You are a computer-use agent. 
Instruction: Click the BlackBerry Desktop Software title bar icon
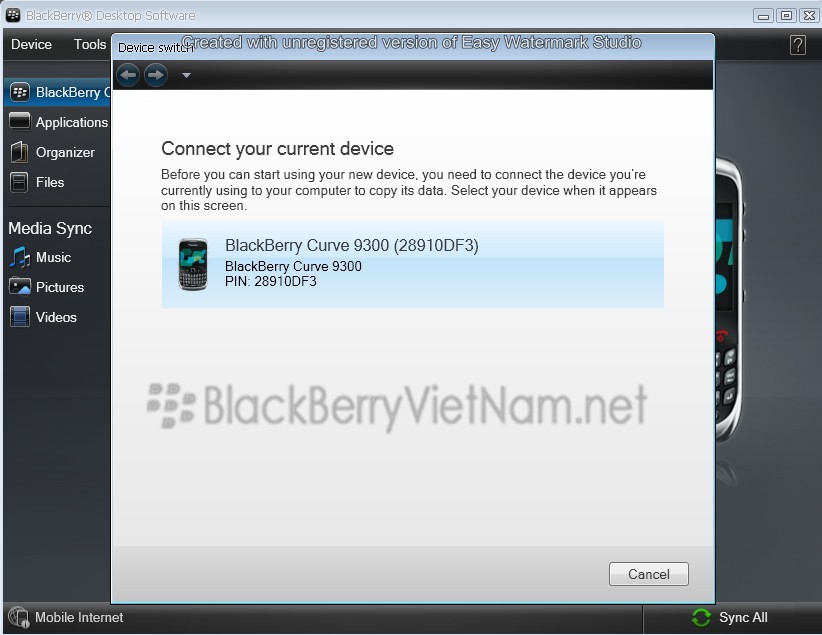click(x=13, y=15)
